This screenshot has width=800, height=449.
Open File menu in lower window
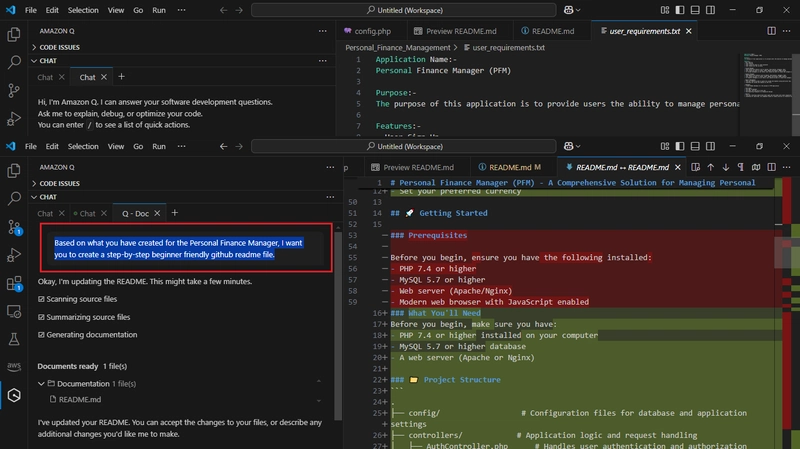point(31,146)
